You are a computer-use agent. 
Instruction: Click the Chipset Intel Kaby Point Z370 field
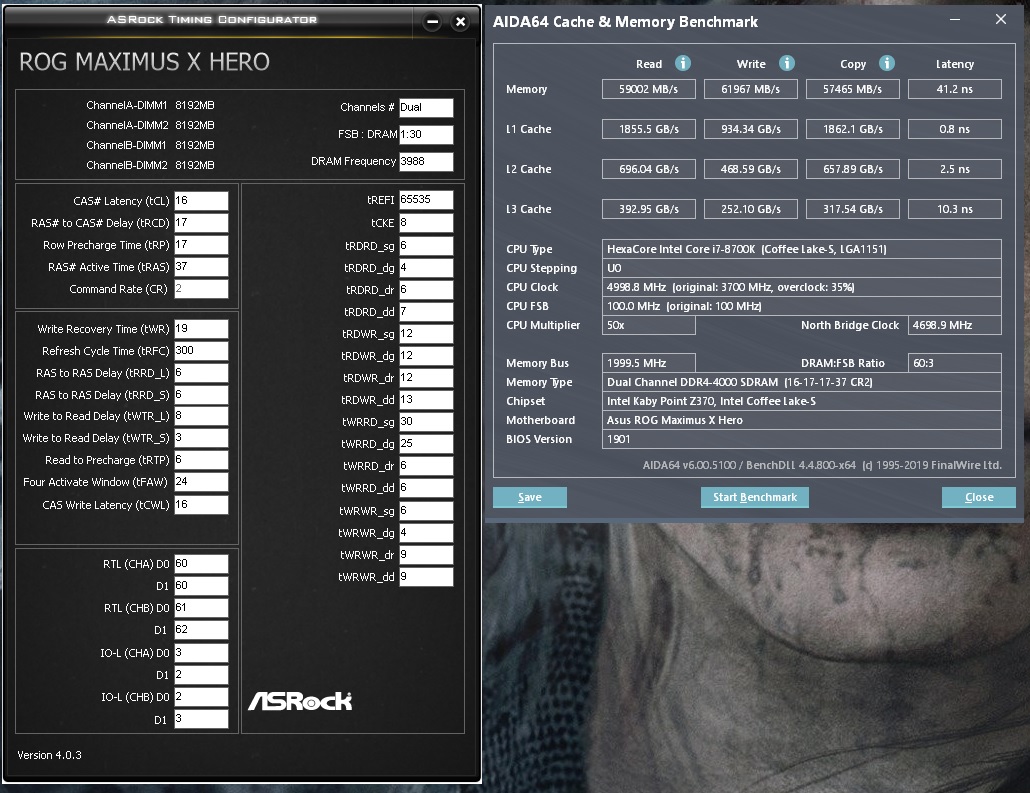pos(801,401)
